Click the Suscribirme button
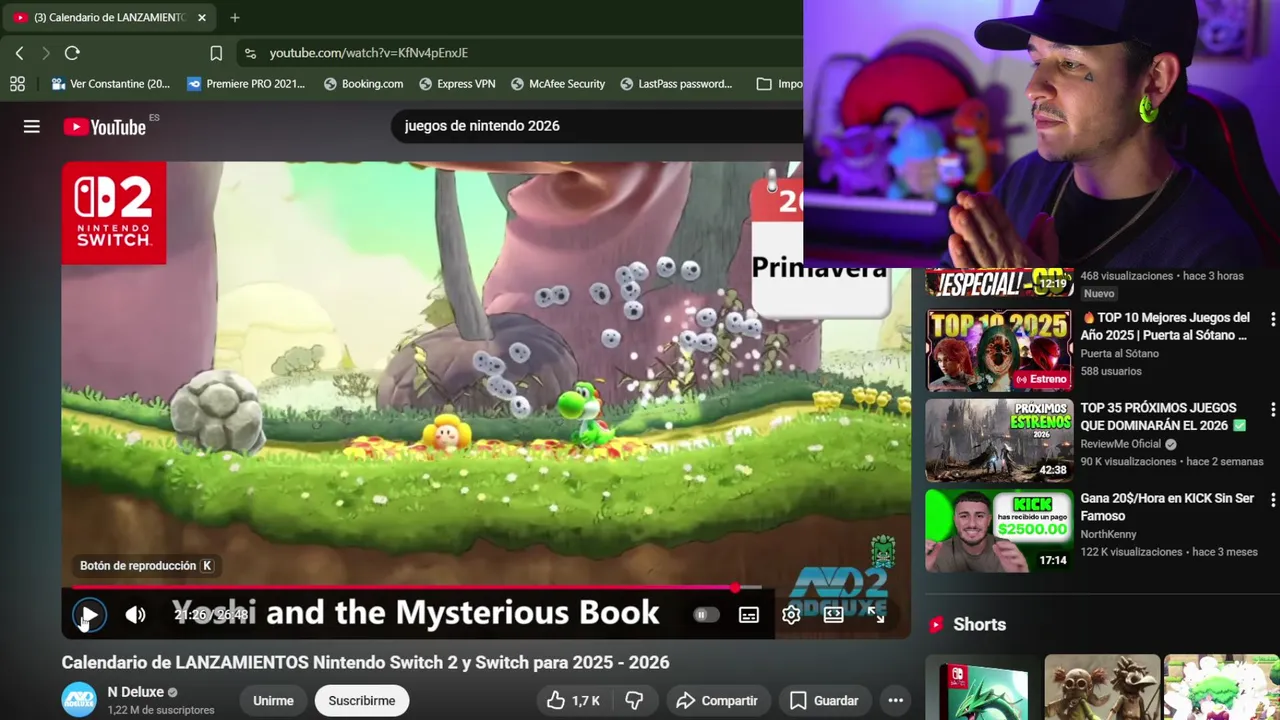Viewport: 1280px width, 720px height. pos(362,701)
